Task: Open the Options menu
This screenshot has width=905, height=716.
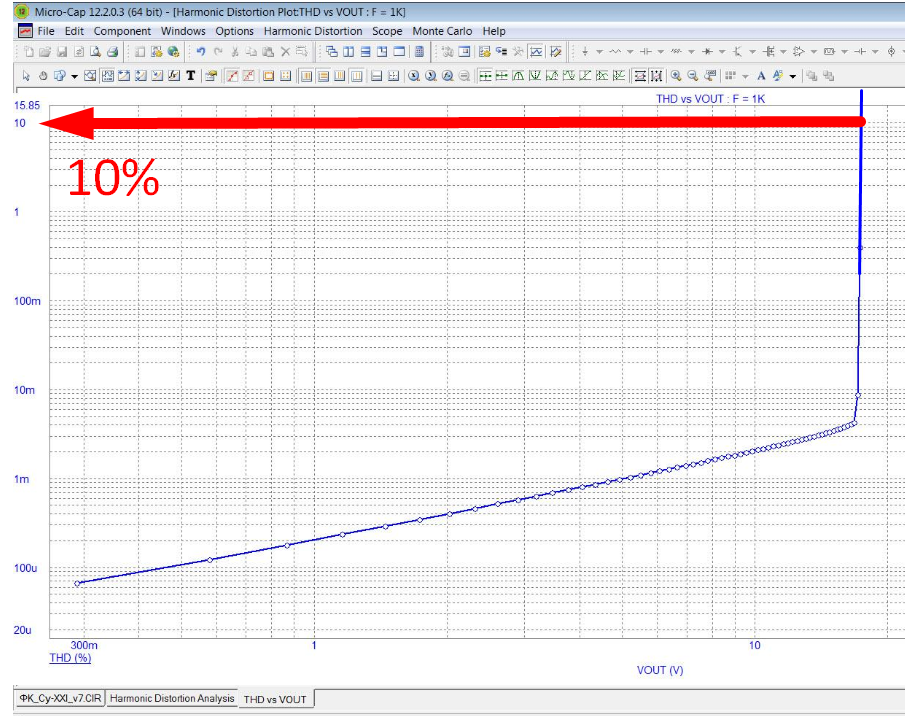Action: coord(234,31)
